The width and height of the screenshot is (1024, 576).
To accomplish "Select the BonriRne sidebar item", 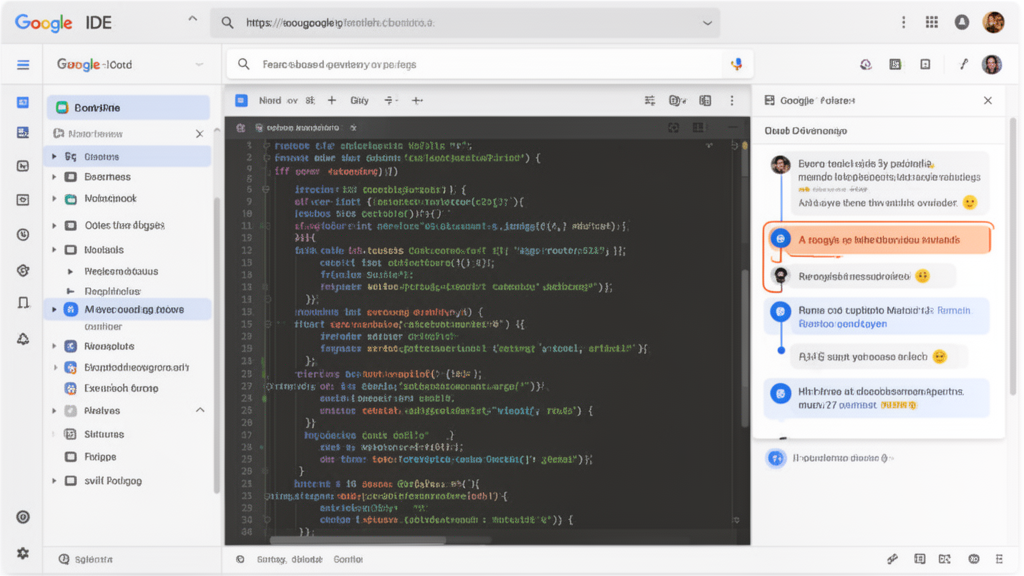I will 129,108.
